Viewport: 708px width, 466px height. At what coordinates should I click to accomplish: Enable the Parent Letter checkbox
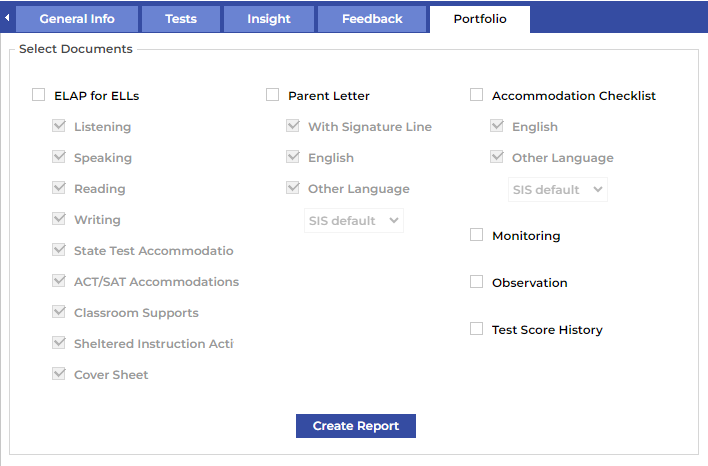(273, 96)
